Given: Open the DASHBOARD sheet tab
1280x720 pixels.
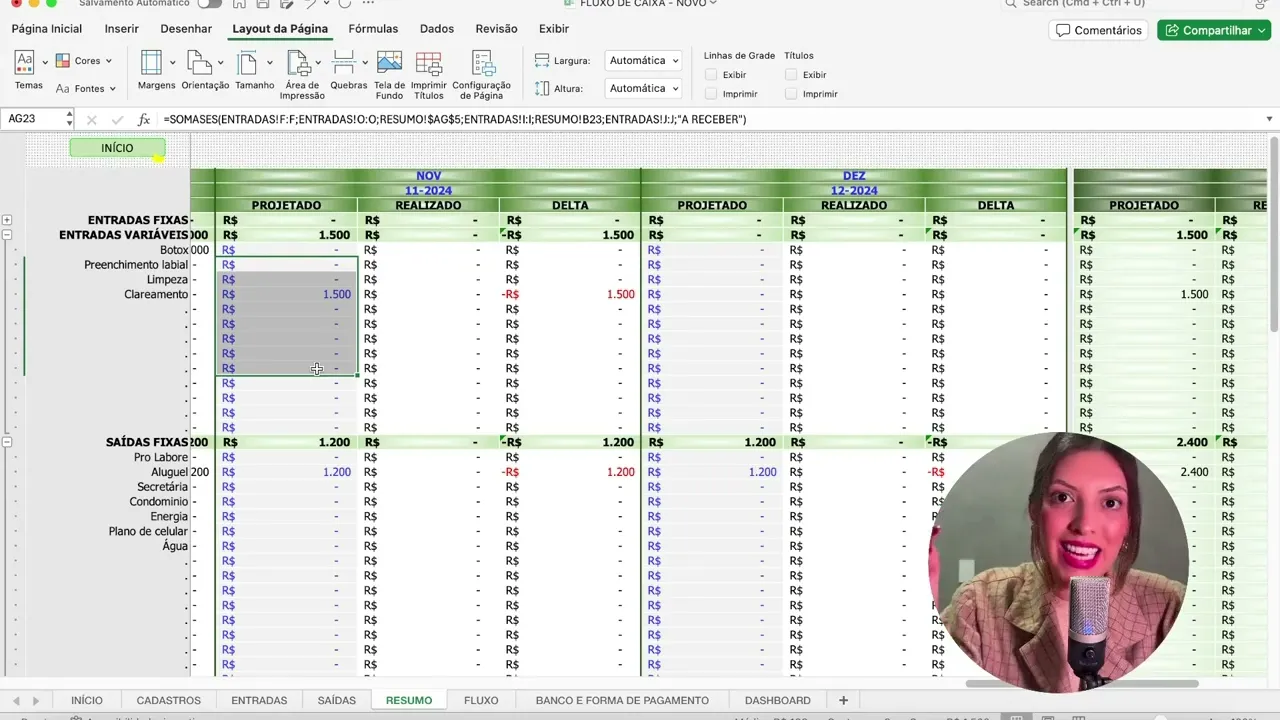Looking at the screenshot, I should [x=778, y=700].
